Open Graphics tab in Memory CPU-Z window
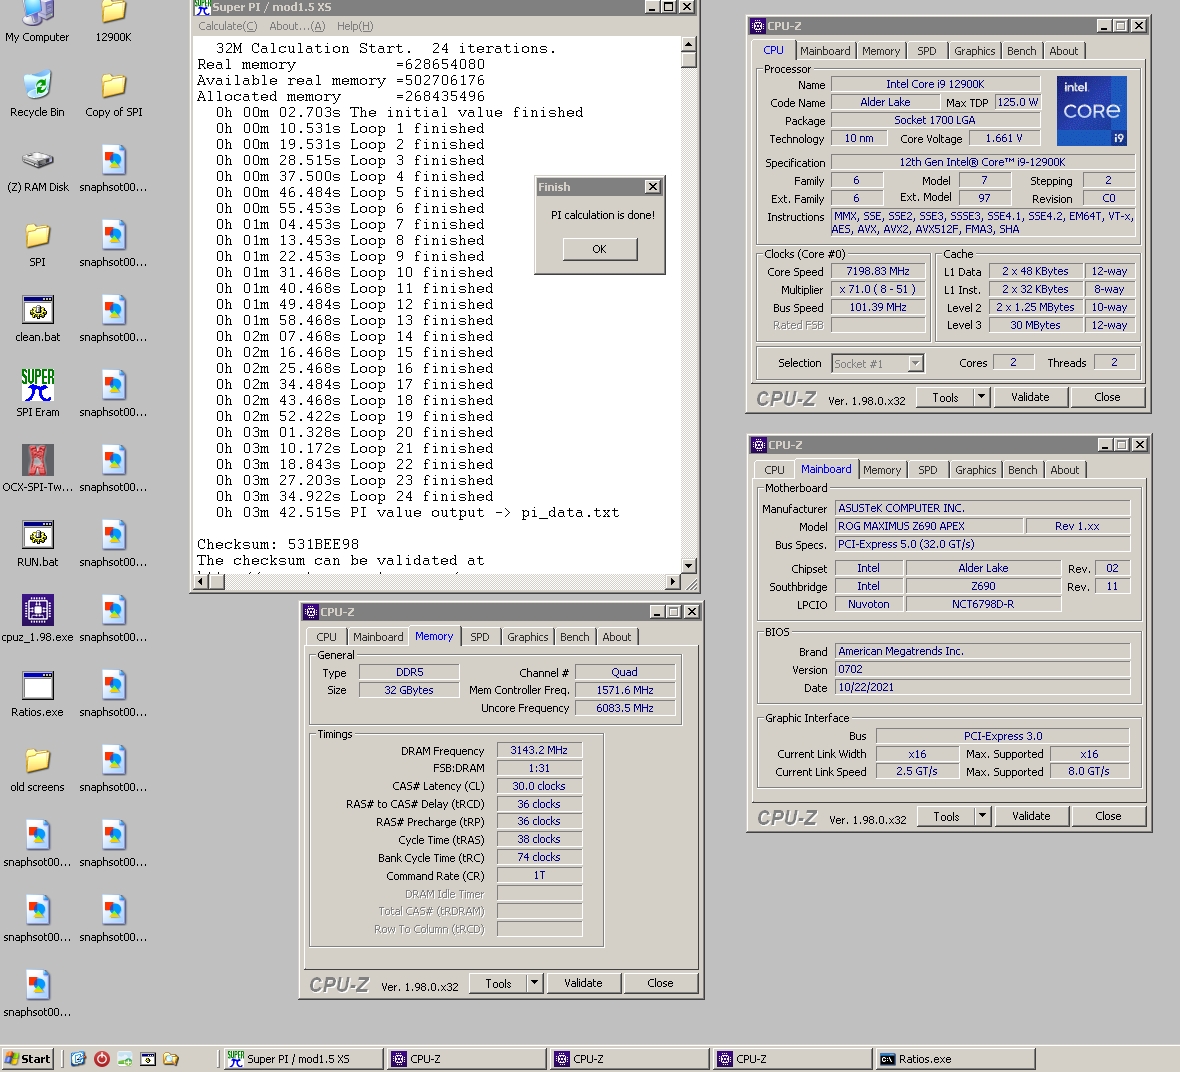This screenshot has height=1072, width=1180. tap(528, 637)
